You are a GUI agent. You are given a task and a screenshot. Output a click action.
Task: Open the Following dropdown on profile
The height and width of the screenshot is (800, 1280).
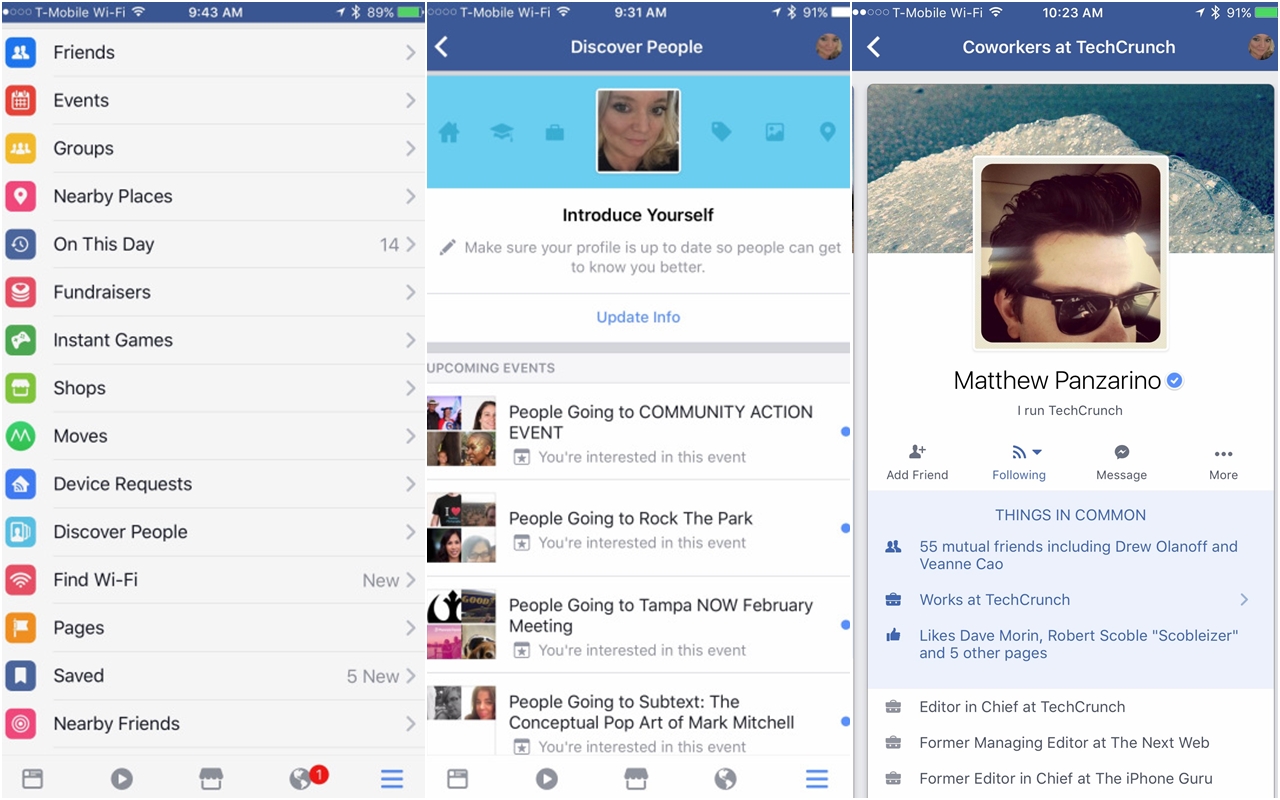point(1019,463)
